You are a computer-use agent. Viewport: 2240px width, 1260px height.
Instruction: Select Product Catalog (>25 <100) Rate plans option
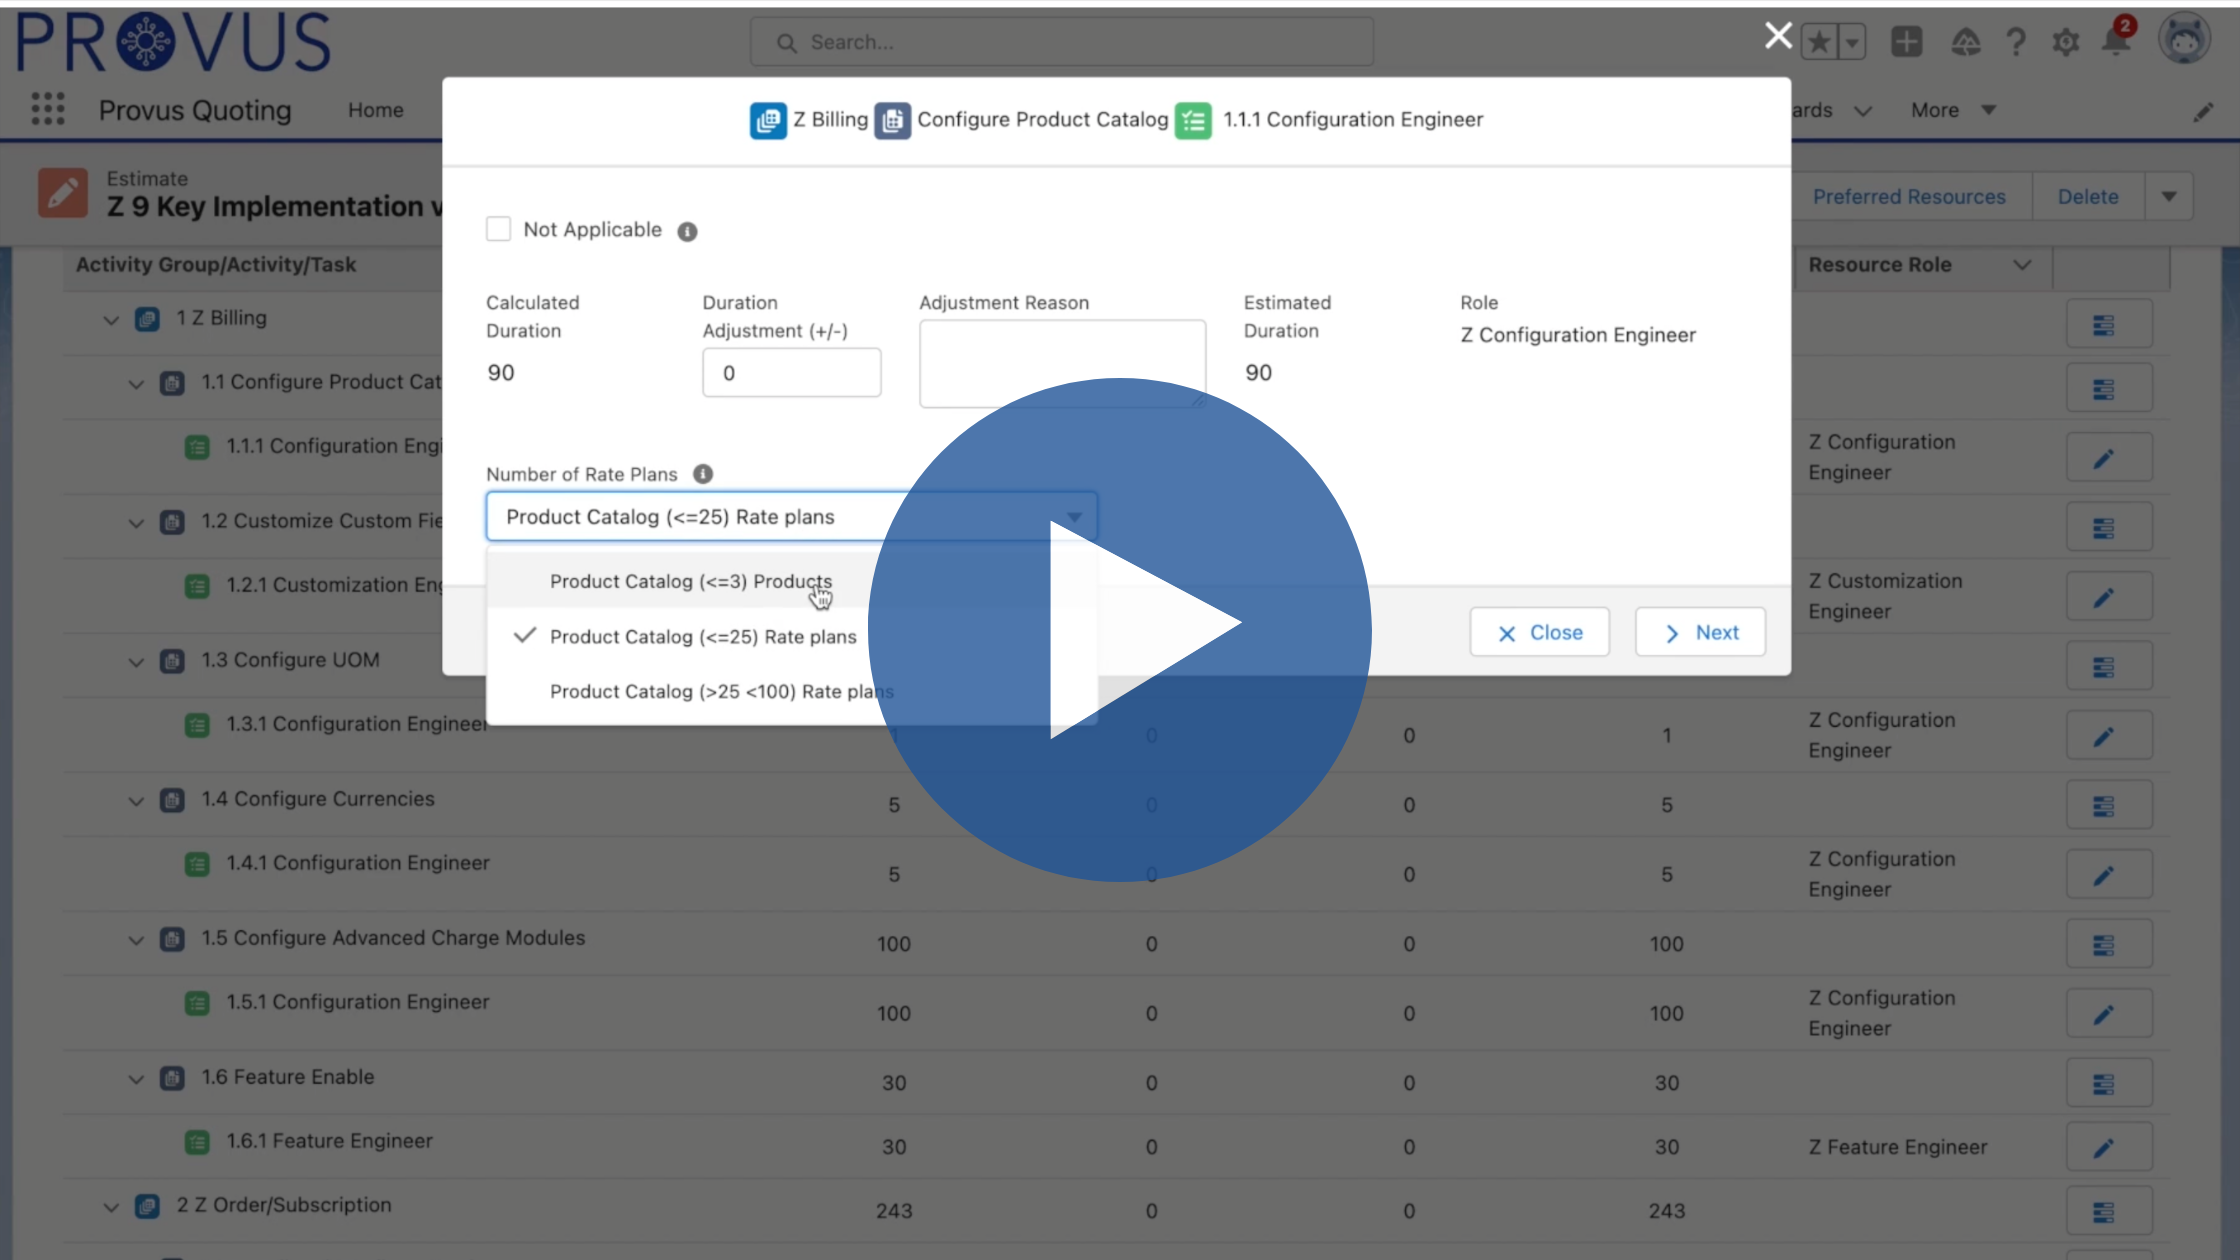(x=722, y=691)
